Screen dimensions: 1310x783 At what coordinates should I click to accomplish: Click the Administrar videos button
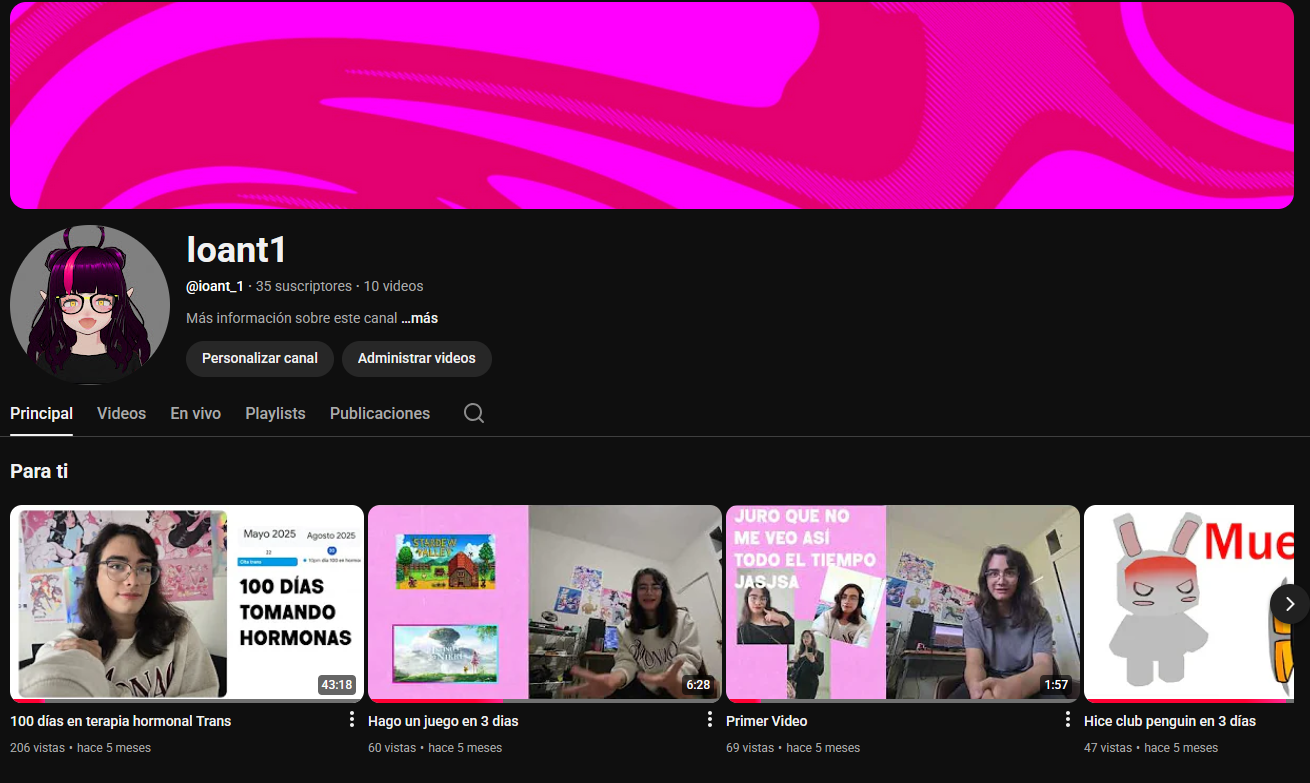click(x=417, y=358)
